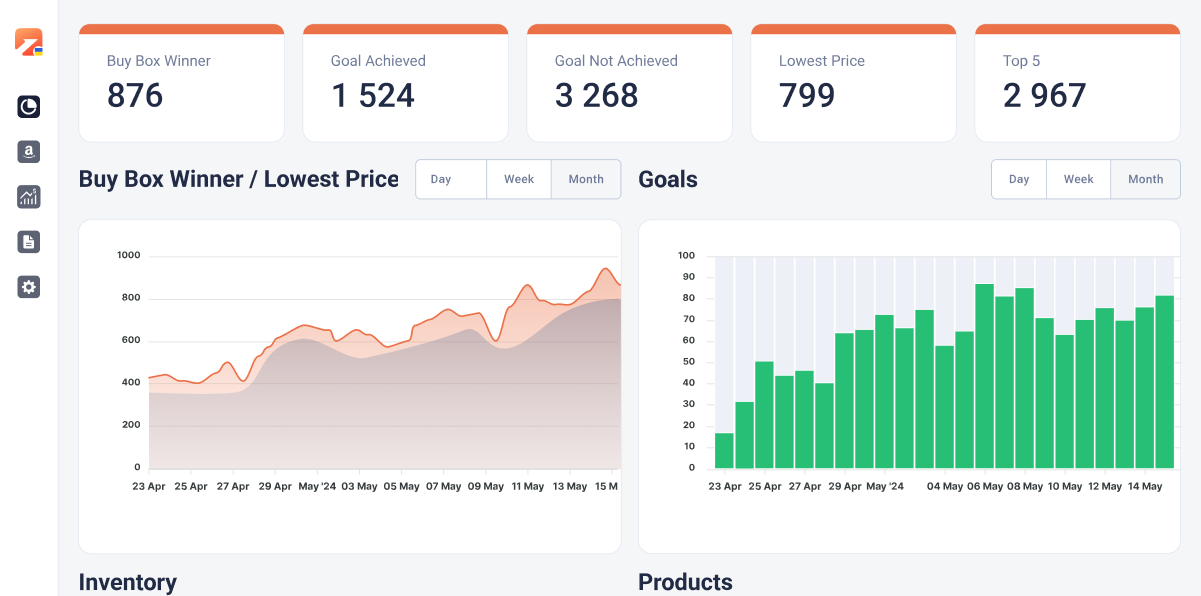Enable Day view on the Goals chart
Image resolution: width=1201 pixels, height=596 pixels.
click(1018, 179)
